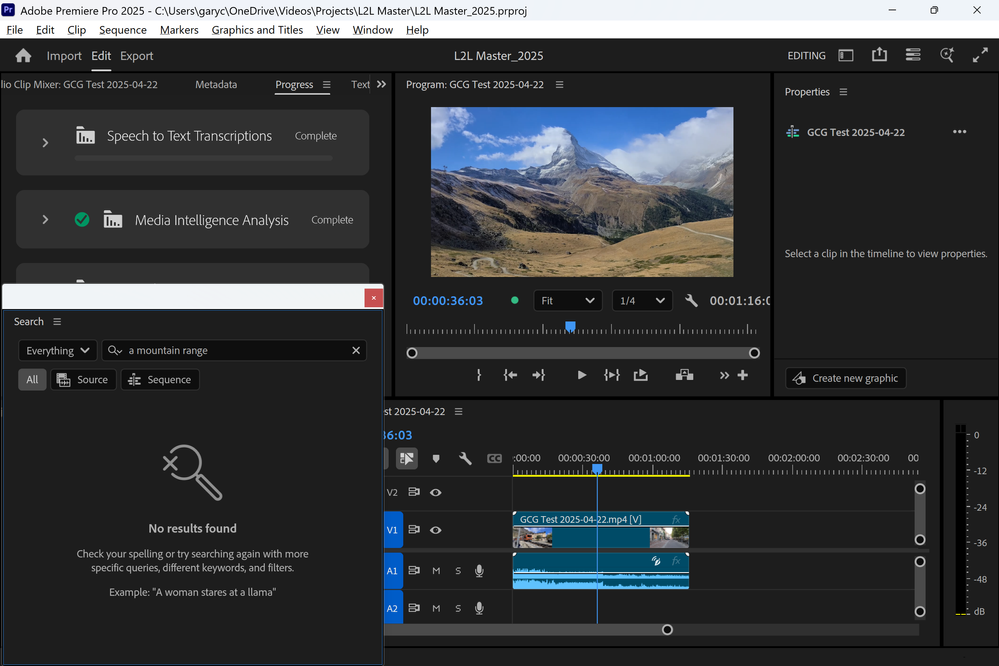The image size is (999, 666).
Task: Solo the A1 audio track
Action: click(458, 571)
